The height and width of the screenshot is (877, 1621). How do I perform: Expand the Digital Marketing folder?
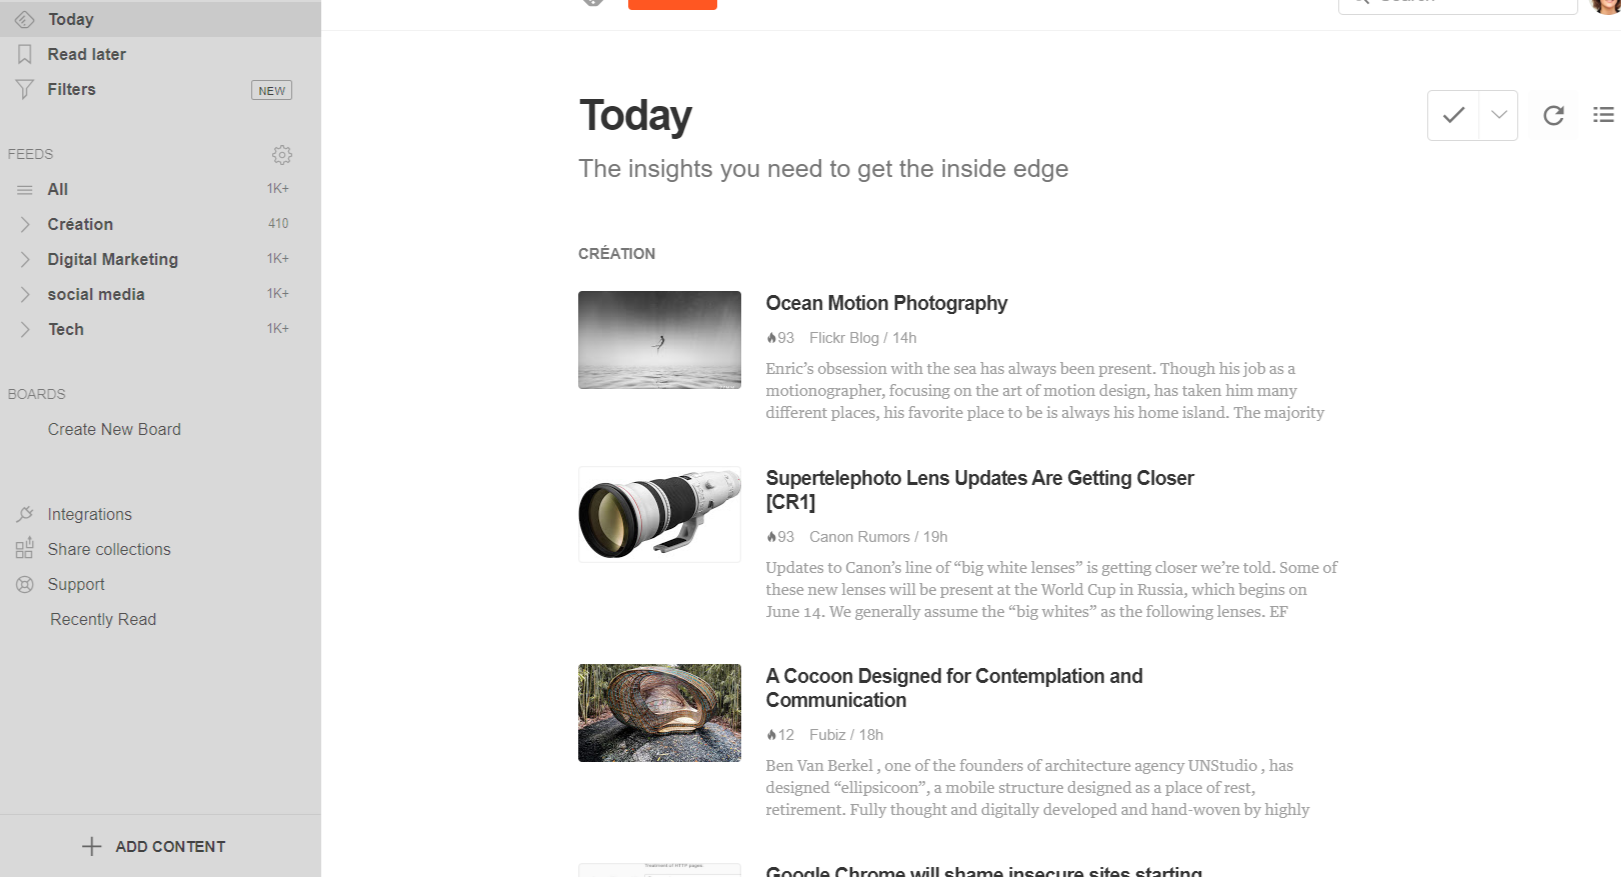pos(25,259)
